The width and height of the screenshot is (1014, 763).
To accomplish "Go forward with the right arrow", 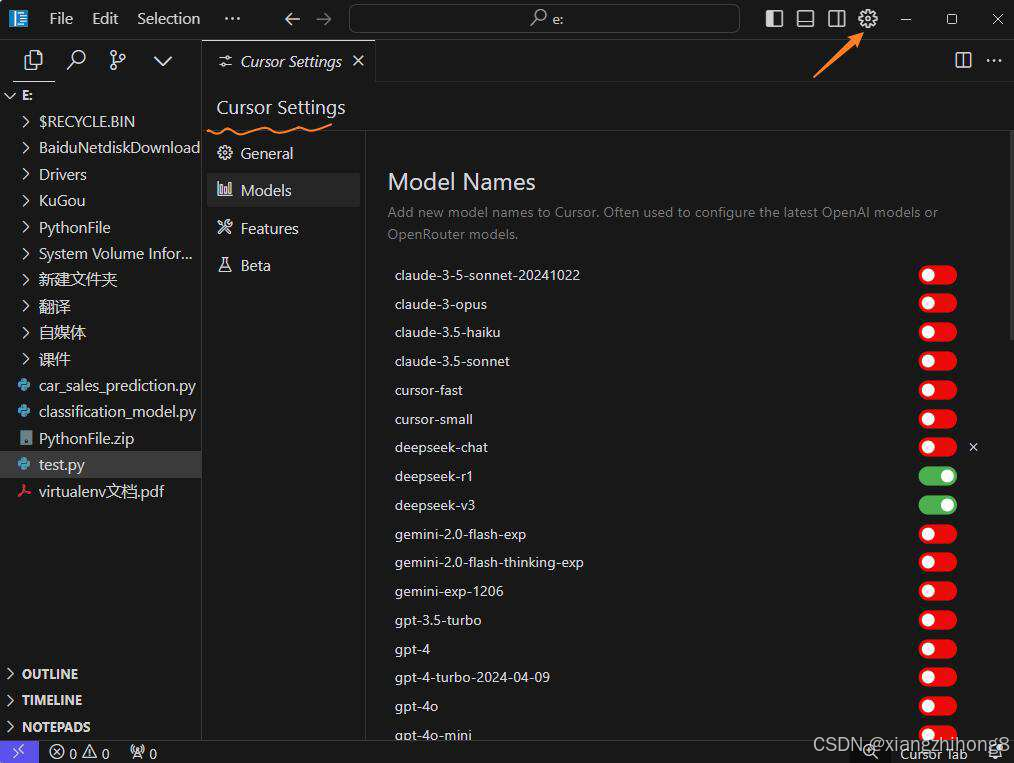I will pyautogui.click(x=324, y=19).
